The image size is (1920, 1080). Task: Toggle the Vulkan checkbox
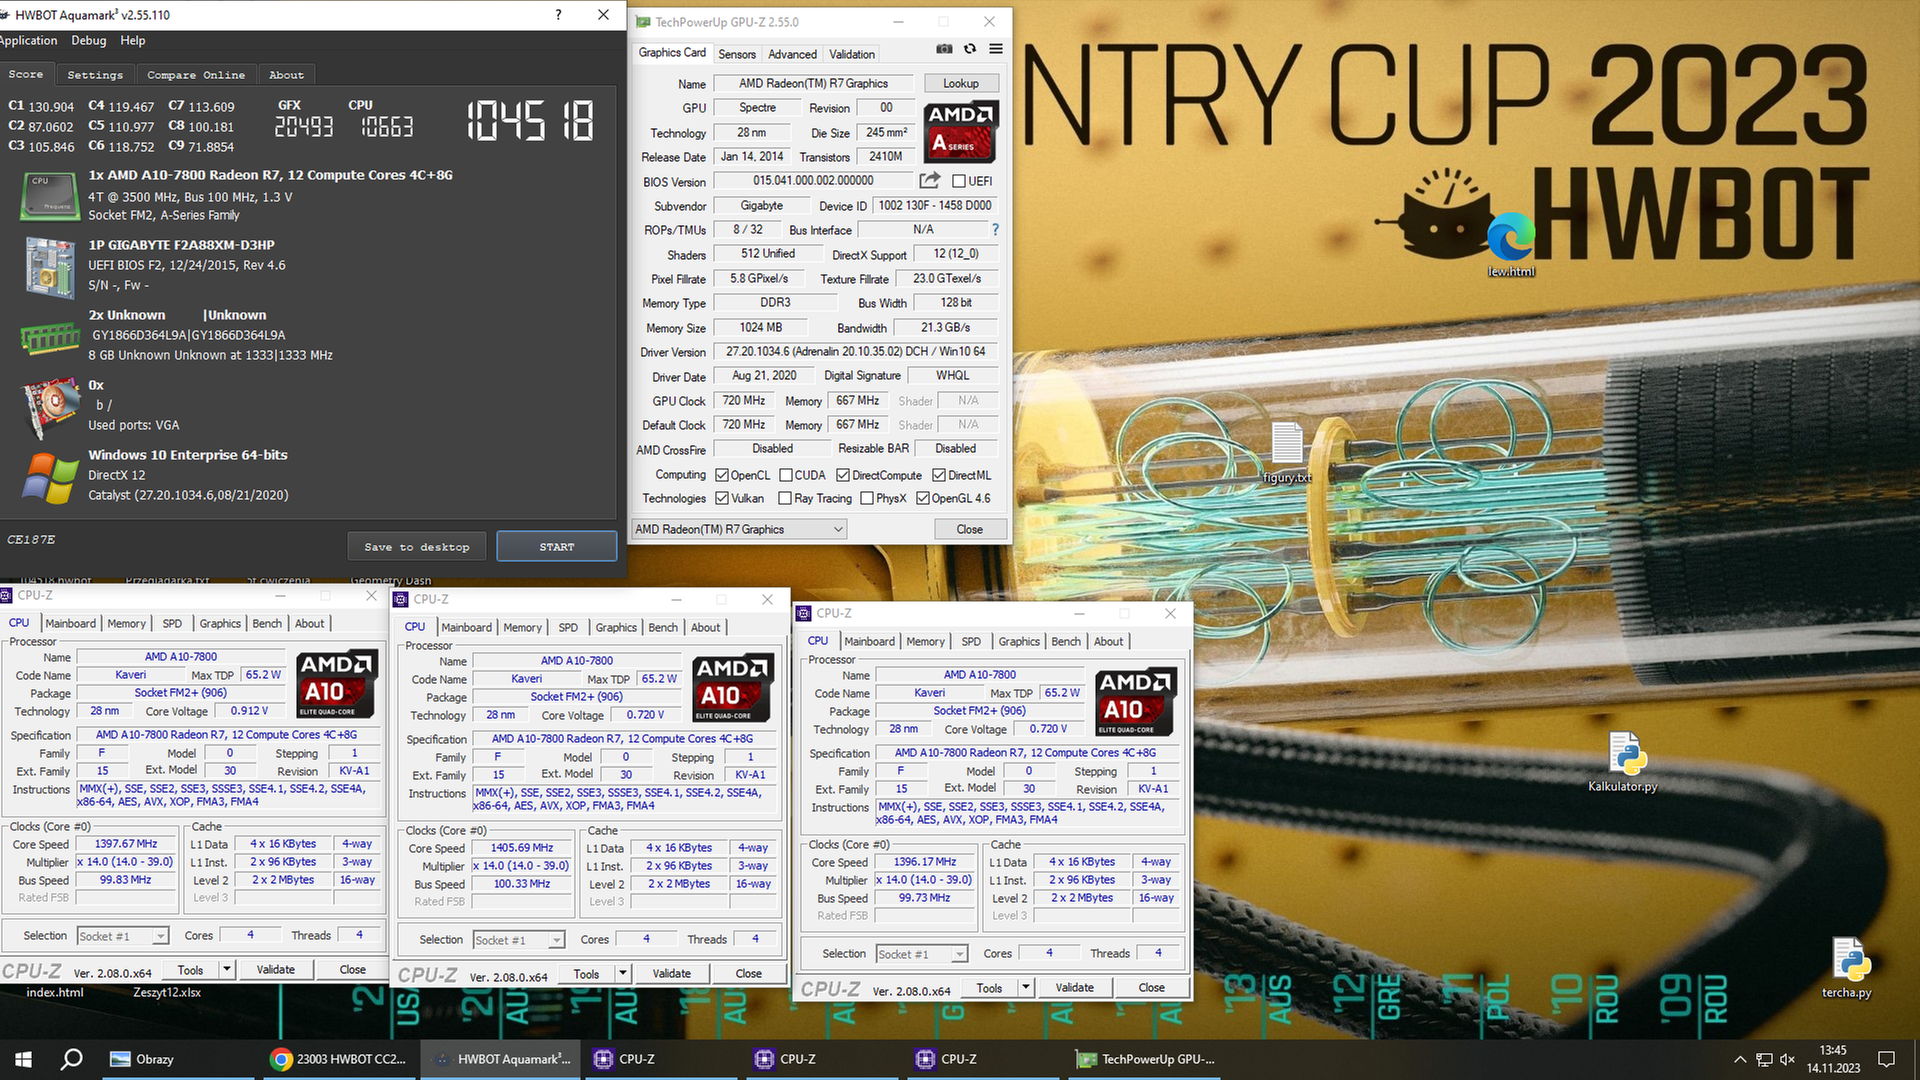[722, 498]
